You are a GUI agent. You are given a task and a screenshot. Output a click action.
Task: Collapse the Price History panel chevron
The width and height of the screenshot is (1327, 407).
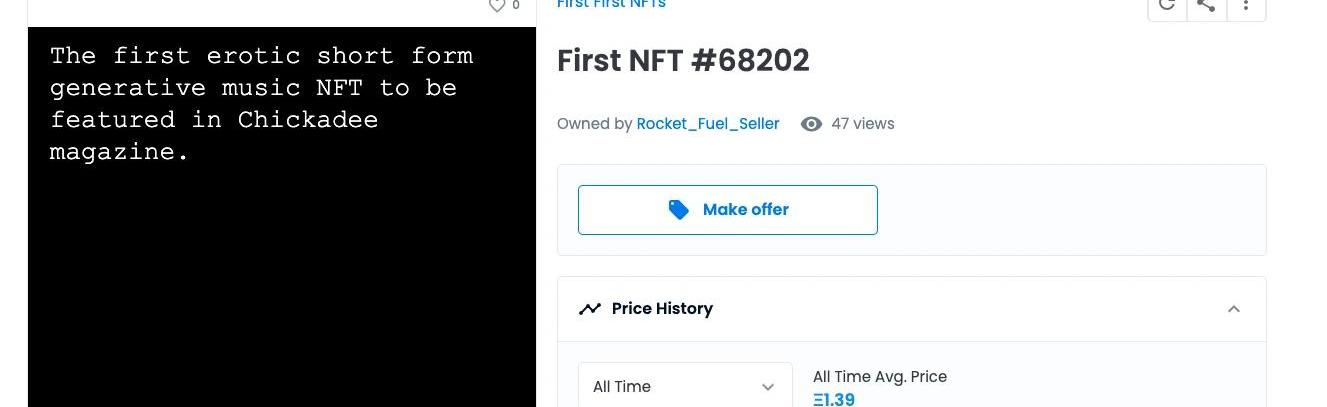point(1234,309)
